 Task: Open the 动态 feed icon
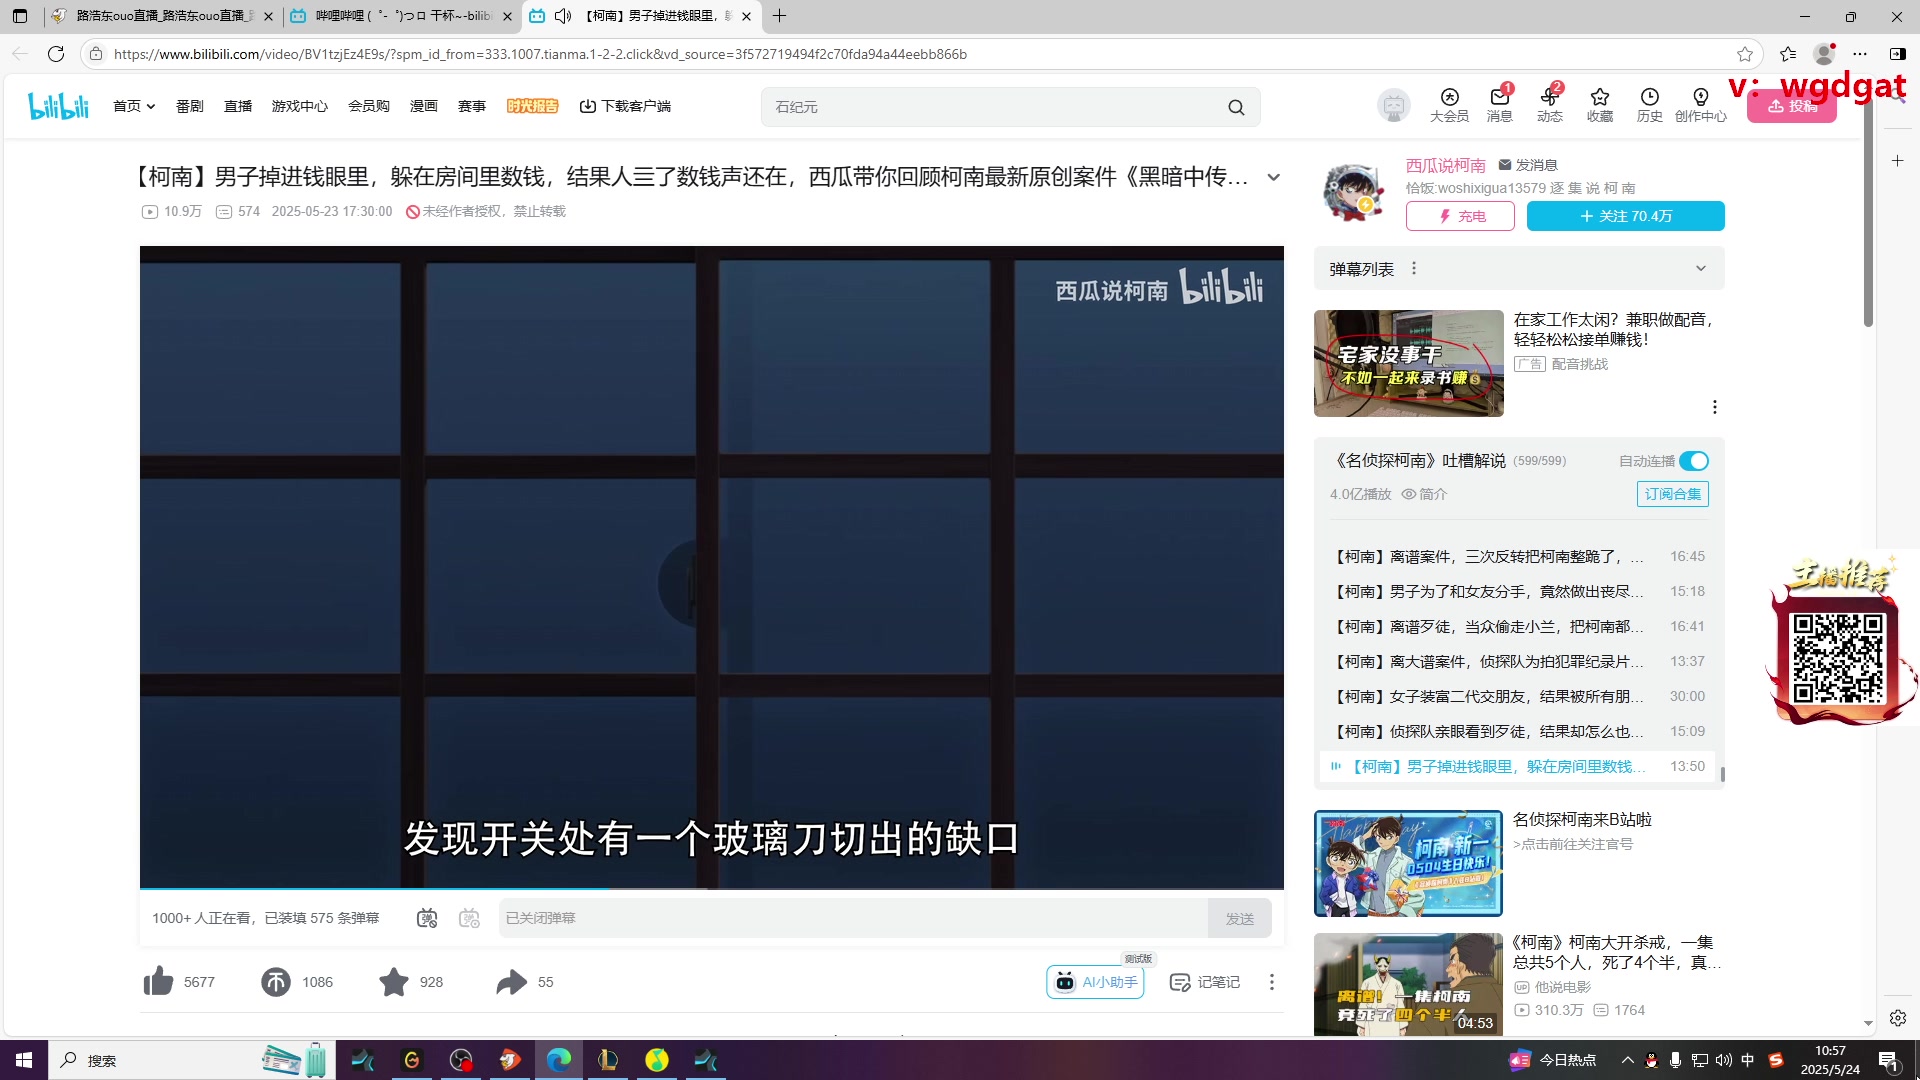1549,105
